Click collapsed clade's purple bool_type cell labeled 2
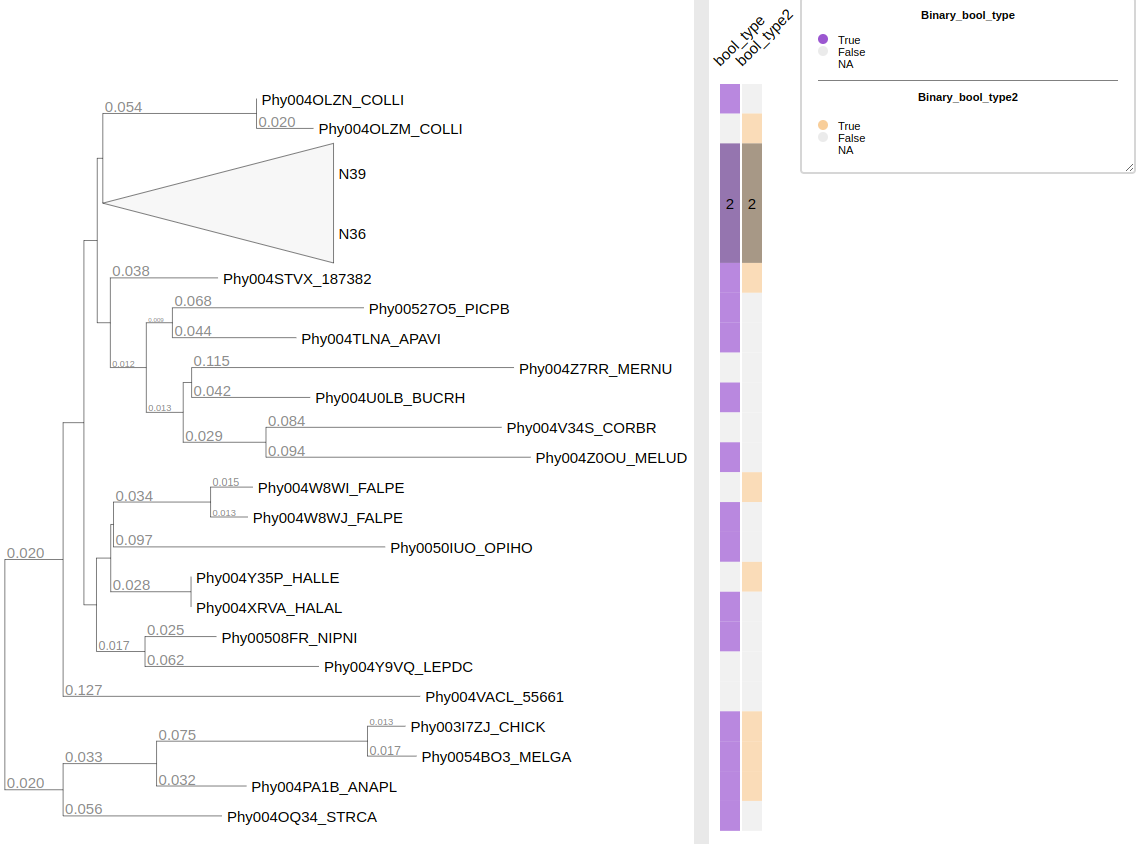The image size is (1139, 844). click(730, 203)
